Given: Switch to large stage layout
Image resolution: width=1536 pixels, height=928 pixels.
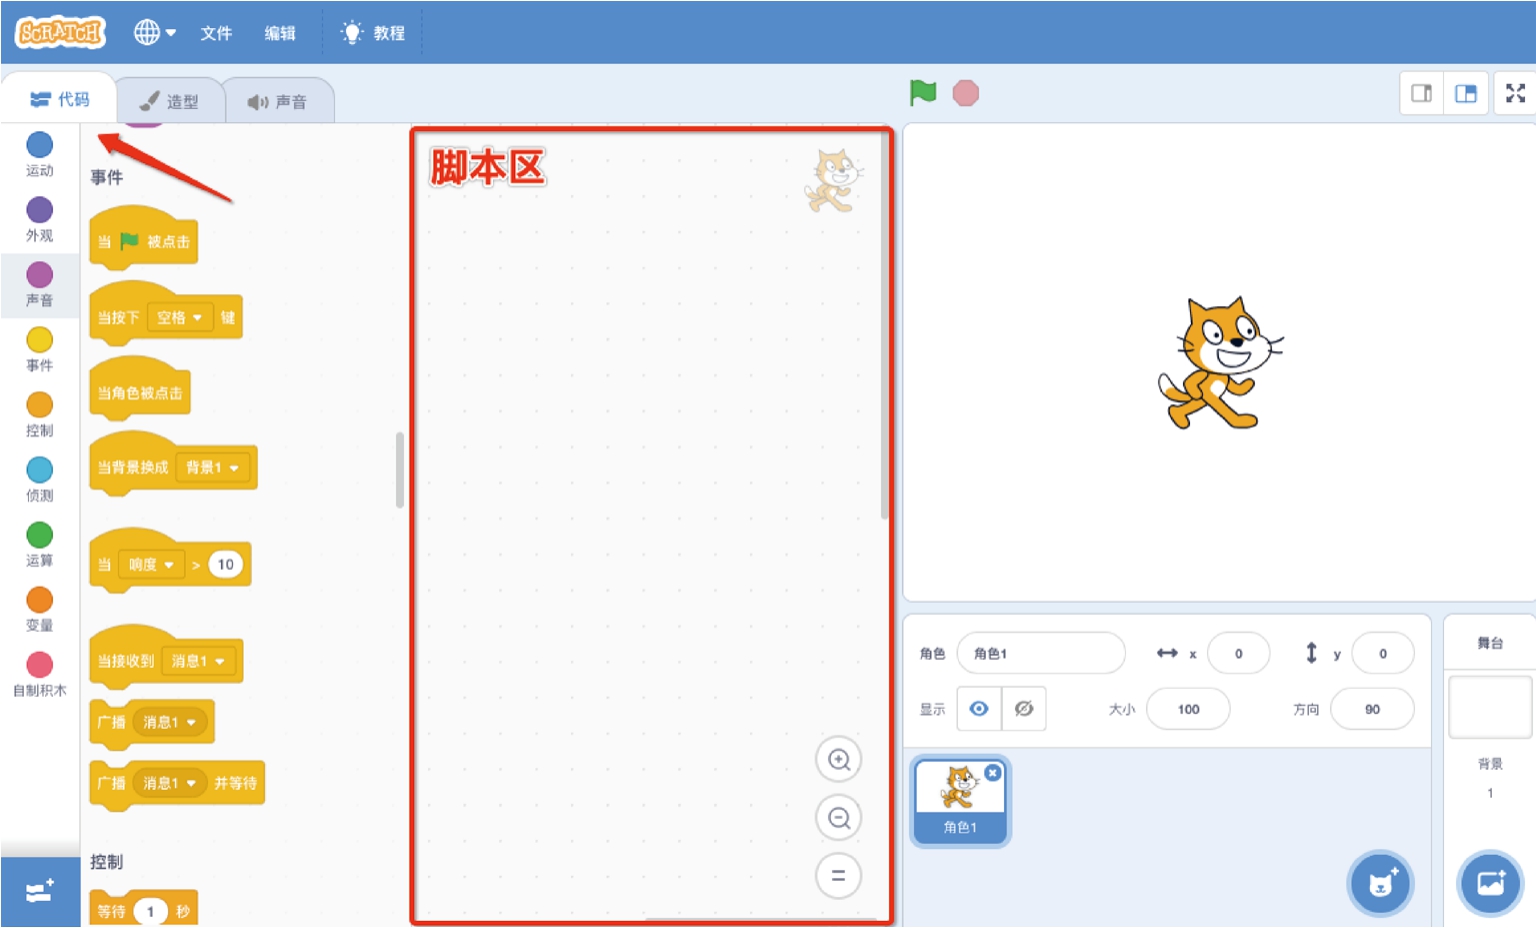Looking at the screenshot, I should [x=1466, y=93].
